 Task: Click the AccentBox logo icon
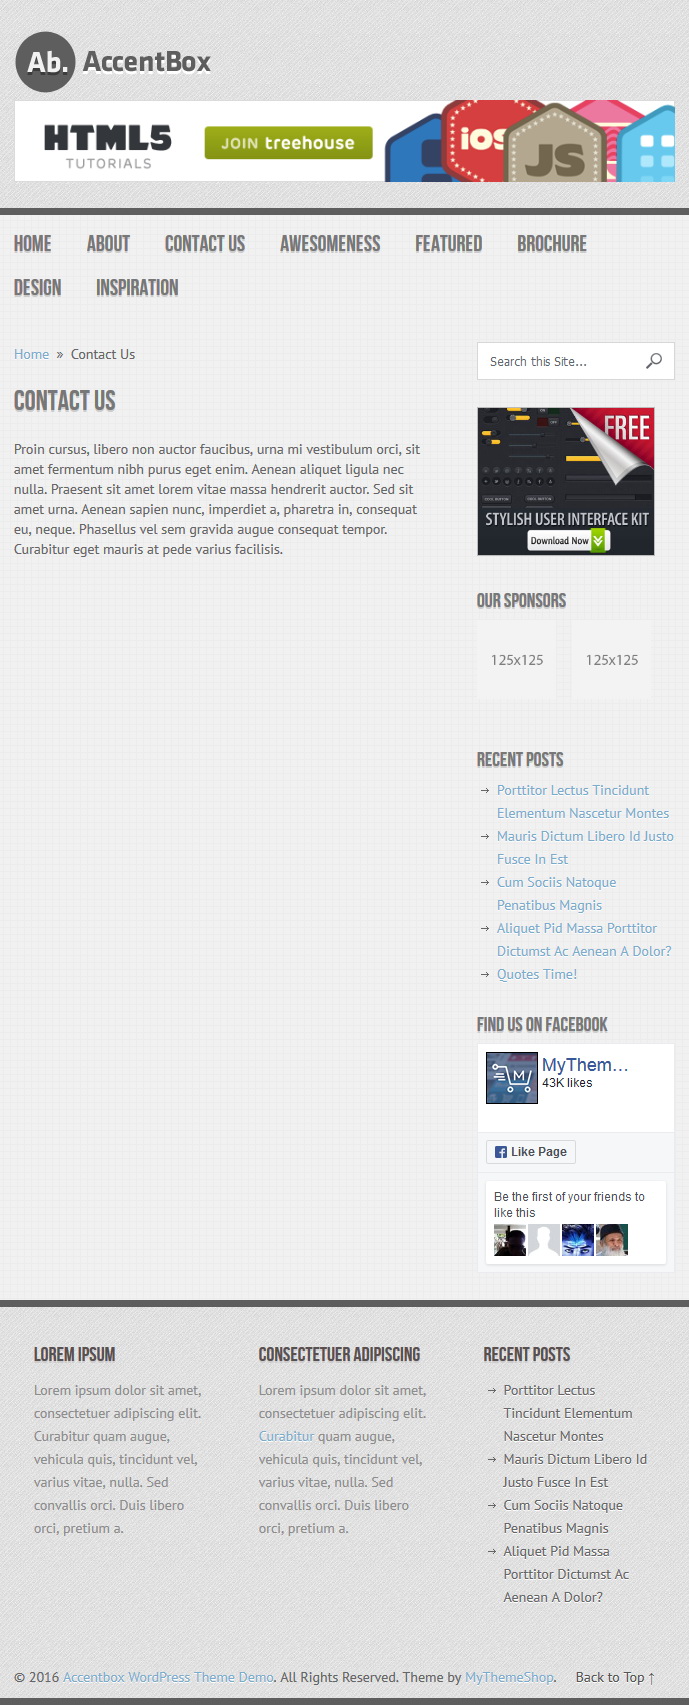(45, 62)
